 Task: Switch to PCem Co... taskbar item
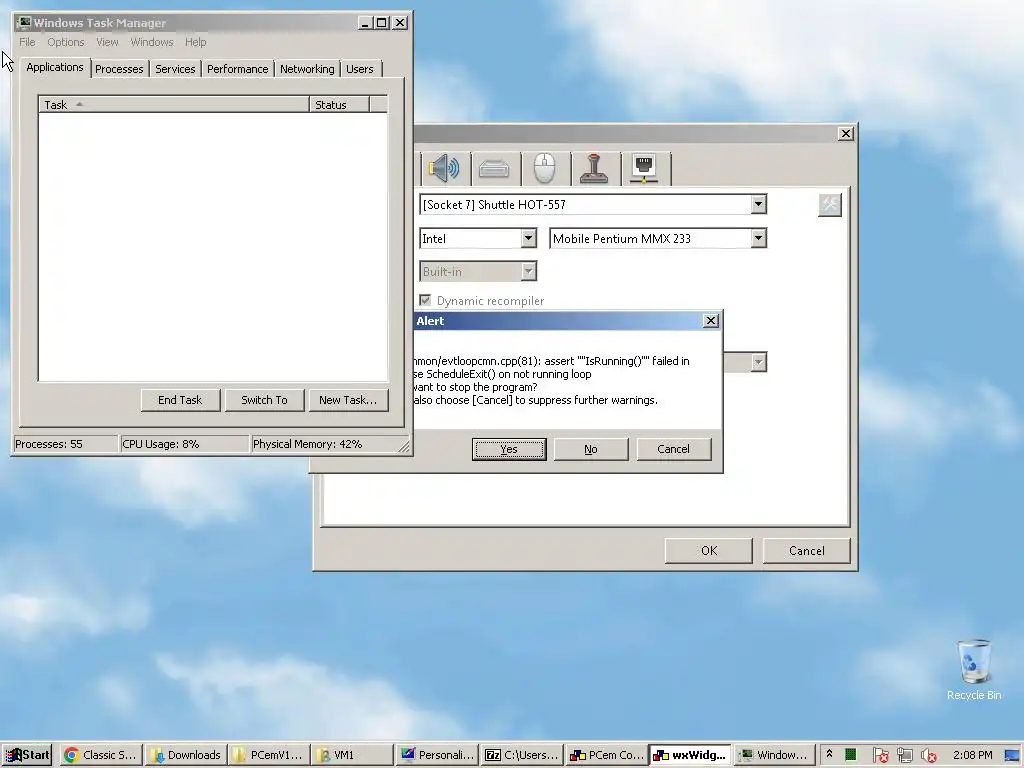pyautogui.click(x=606, y=755)
